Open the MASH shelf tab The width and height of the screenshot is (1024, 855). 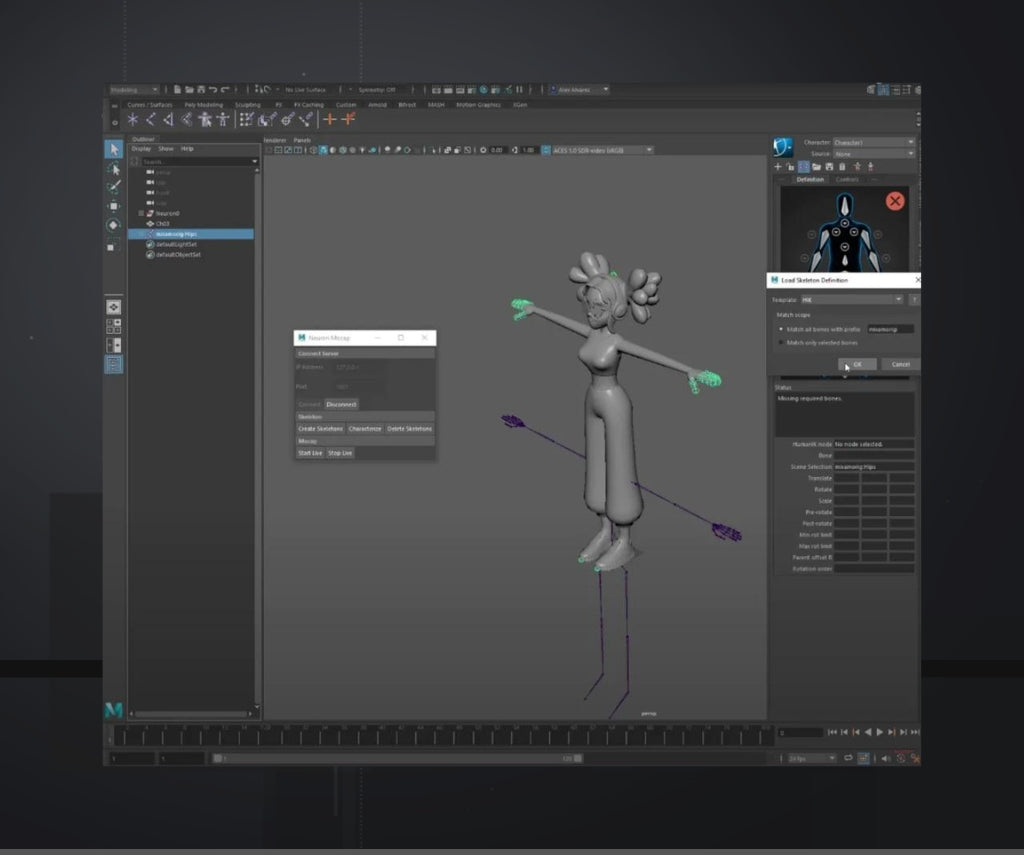(x=436, y=105)
